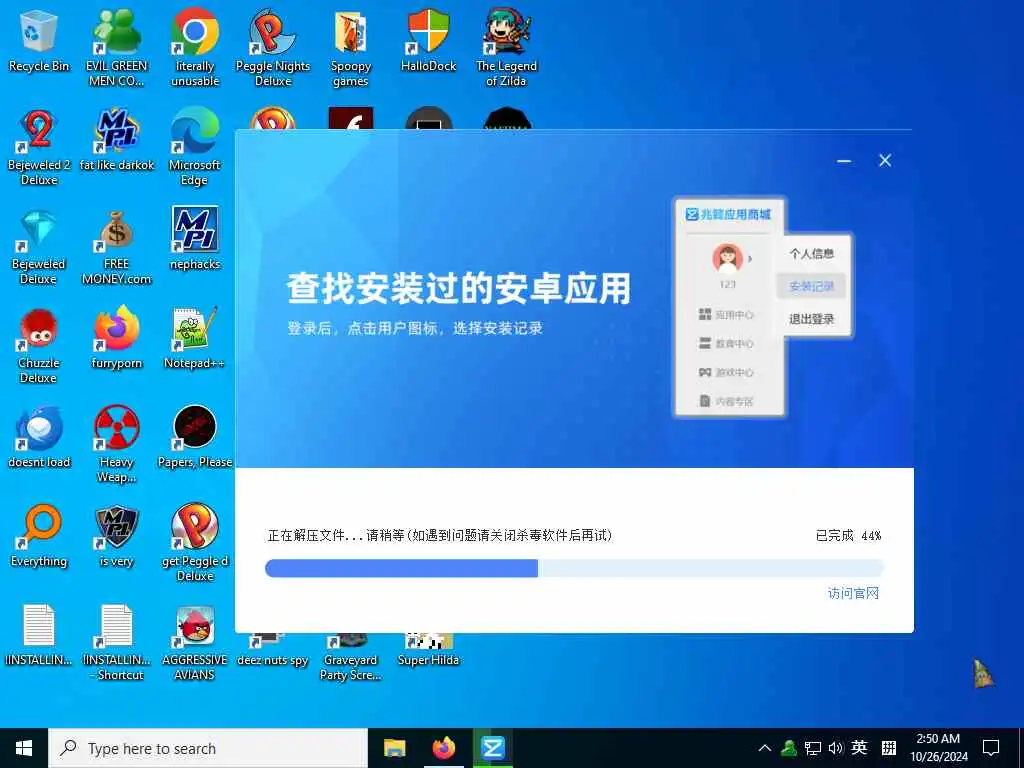
Task: Select the 'literally unusable' Chrome shortcut
Action: 195,48
